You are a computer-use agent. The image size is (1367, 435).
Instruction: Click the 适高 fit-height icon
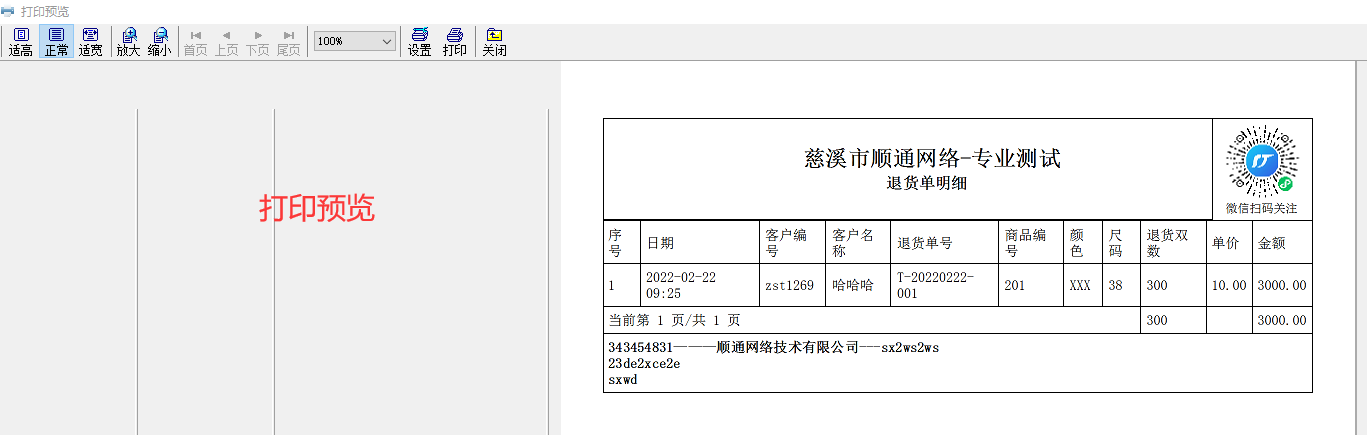21,41
